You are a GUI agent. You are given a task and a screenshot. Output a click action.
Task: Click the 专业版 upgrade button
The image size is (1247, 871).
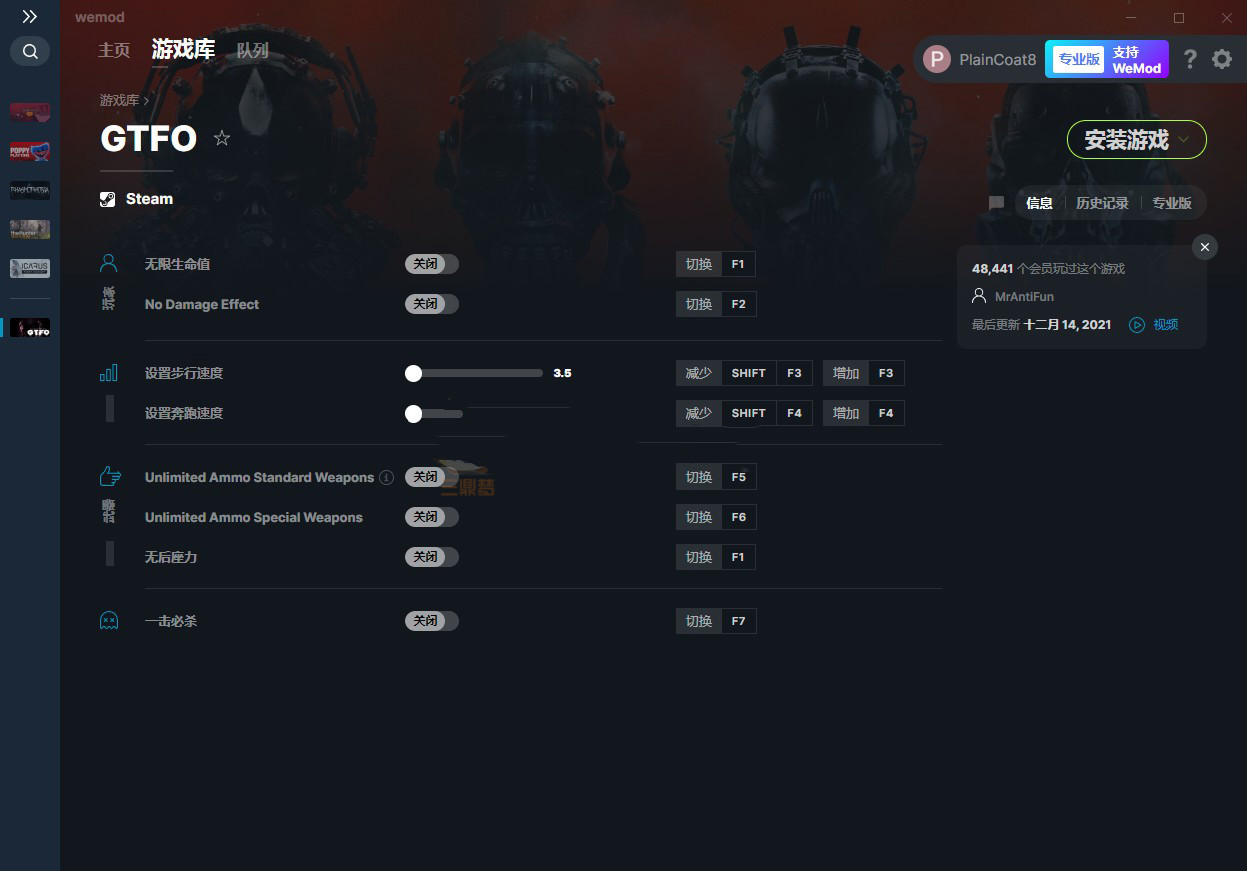[x=1079, y=59]
